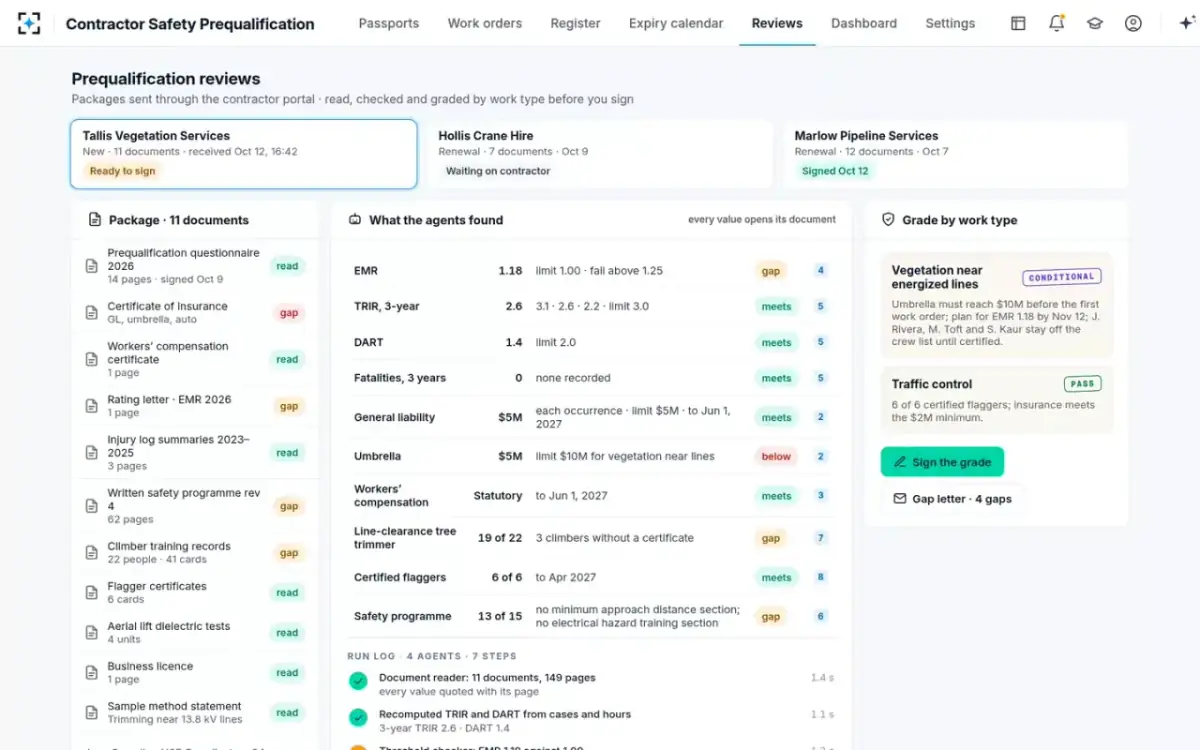Switch to the Expiry calendar tab
This screenshot has width=1200, height=750.
676,23
